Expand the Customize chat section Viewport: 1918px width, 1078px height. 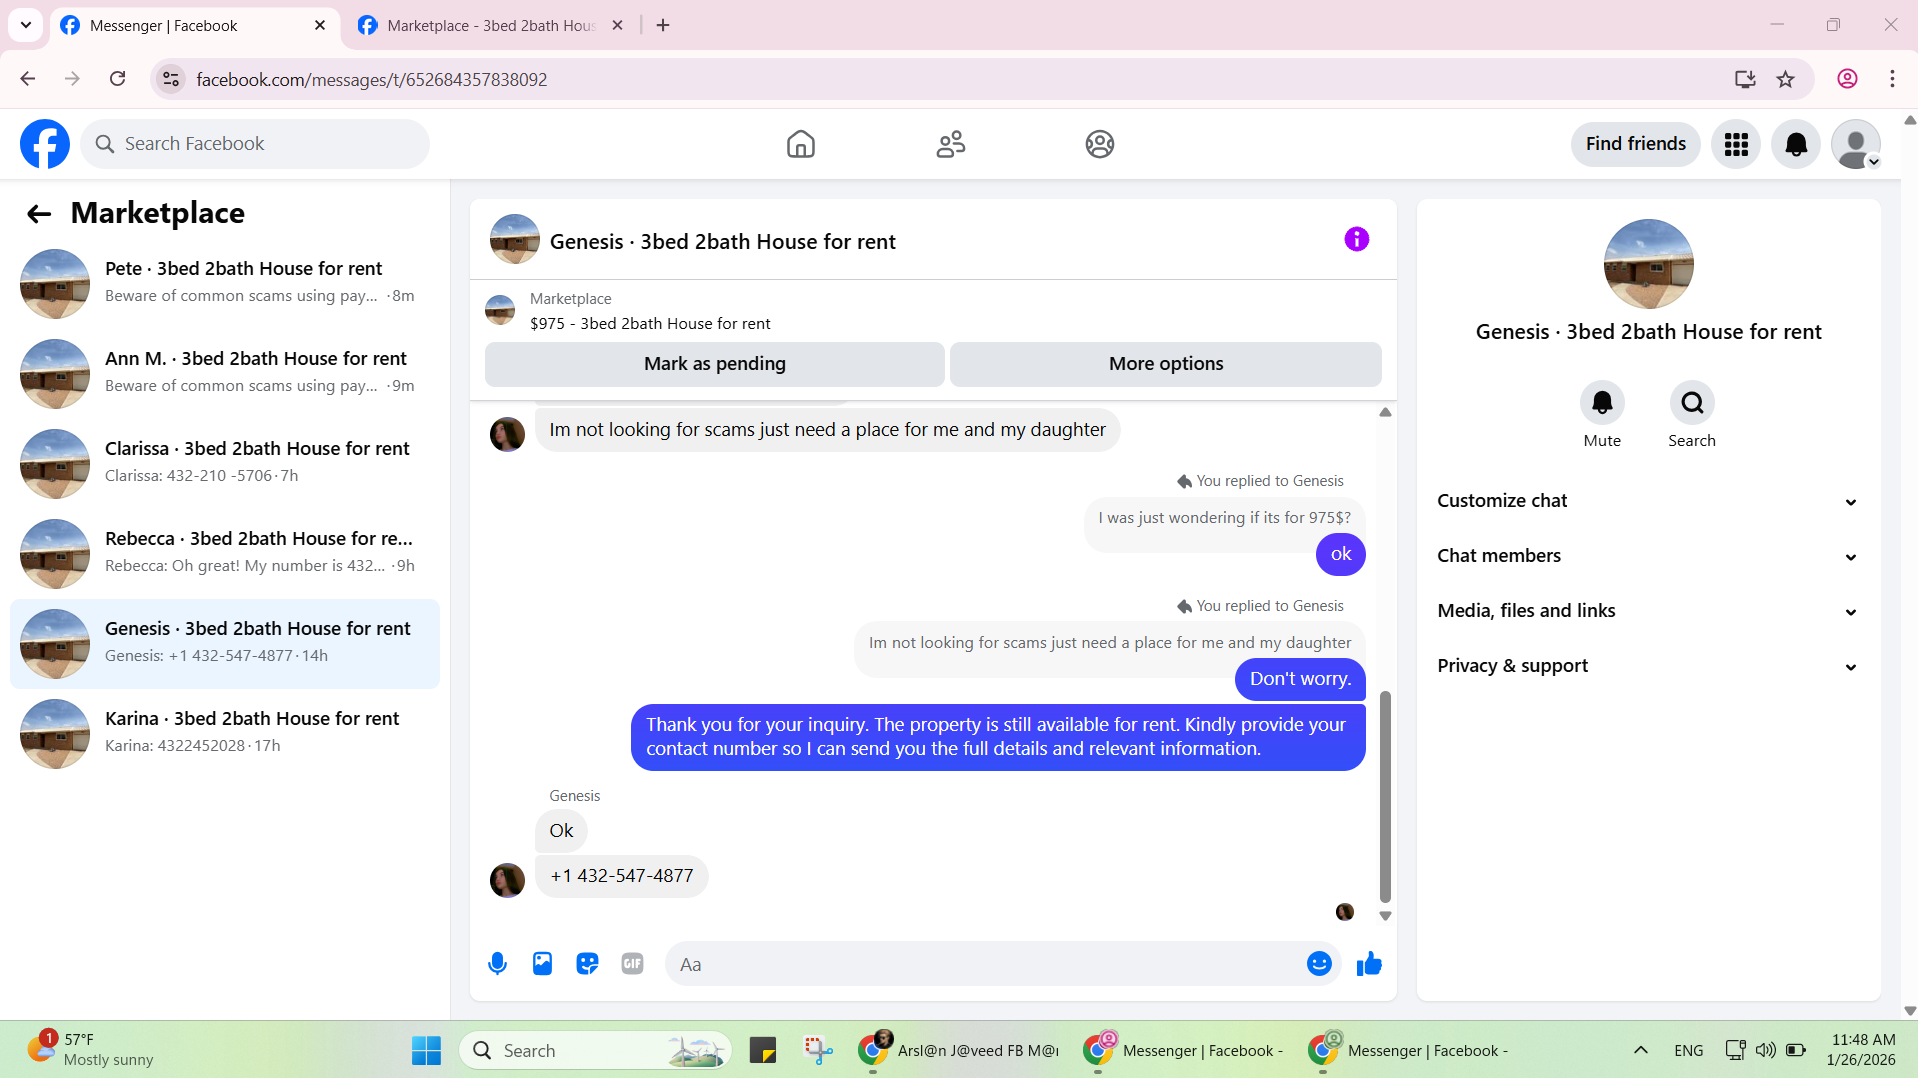pyautogui.click(x=1648, y=501)
